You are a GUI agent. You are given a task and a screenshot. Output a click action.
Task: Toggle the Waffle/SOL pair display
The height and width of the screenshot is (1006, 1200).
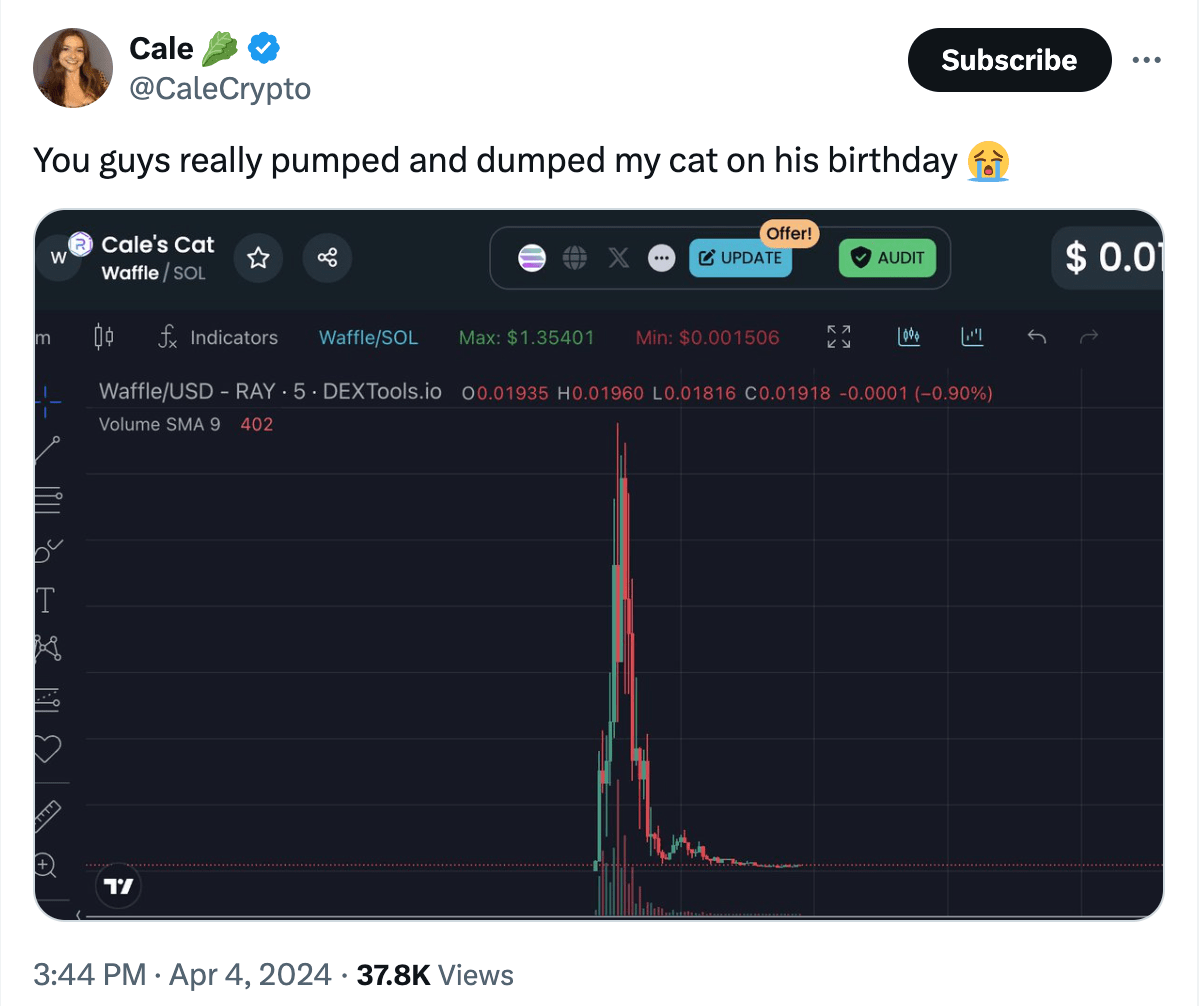tap(368, 338)
